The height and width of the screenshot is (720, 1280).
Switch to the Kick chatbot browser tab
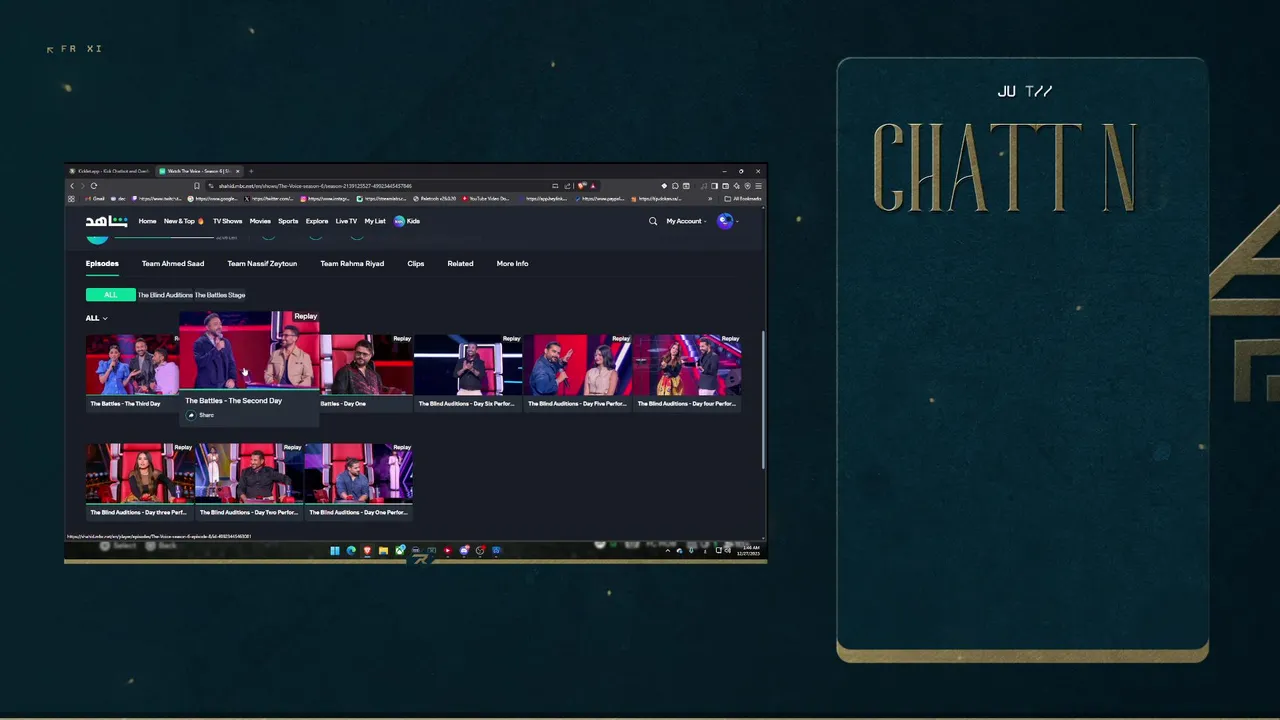pyautogui.click(x=110, y=171)
